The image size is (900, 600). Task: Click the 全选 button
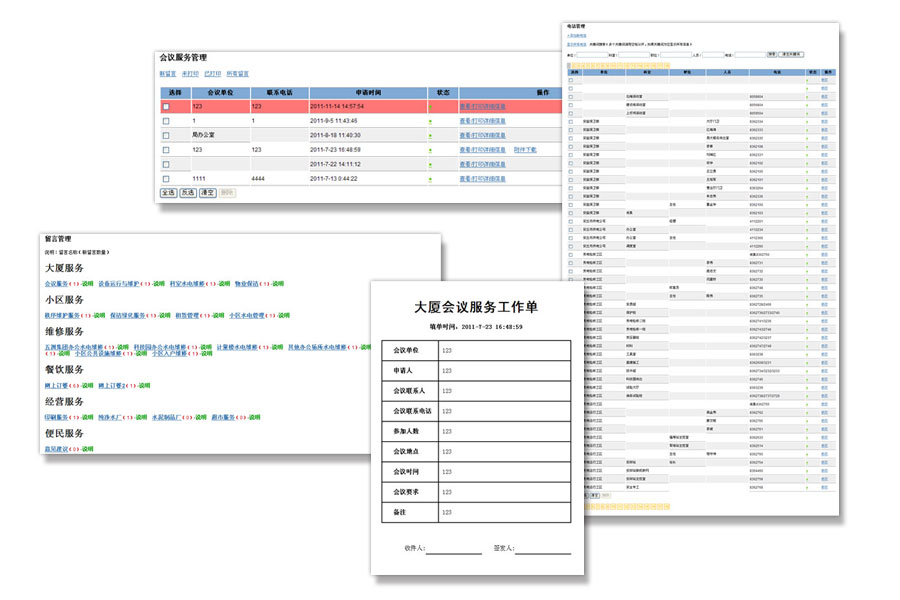[168, 193]
